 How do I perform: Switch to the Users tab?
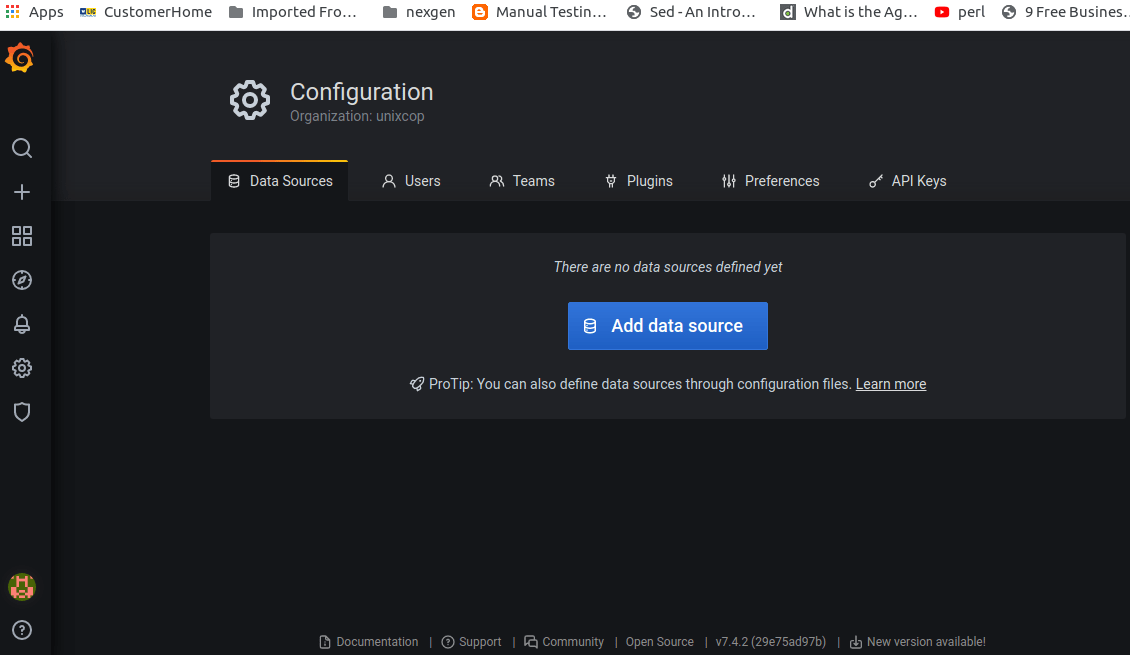pos(411,181)
